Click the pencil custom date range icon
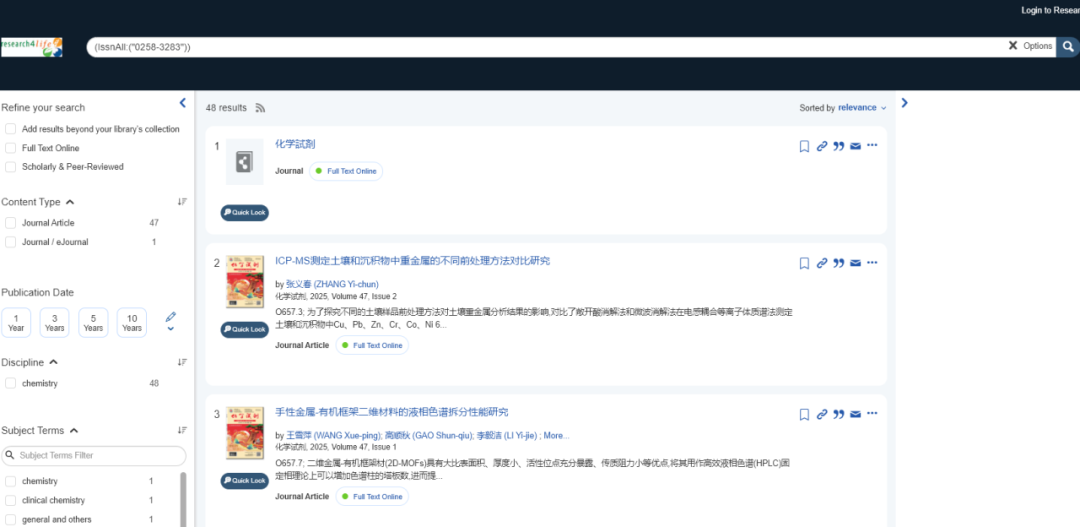This screenshot has height=527, width=1080. pos(170,317)
